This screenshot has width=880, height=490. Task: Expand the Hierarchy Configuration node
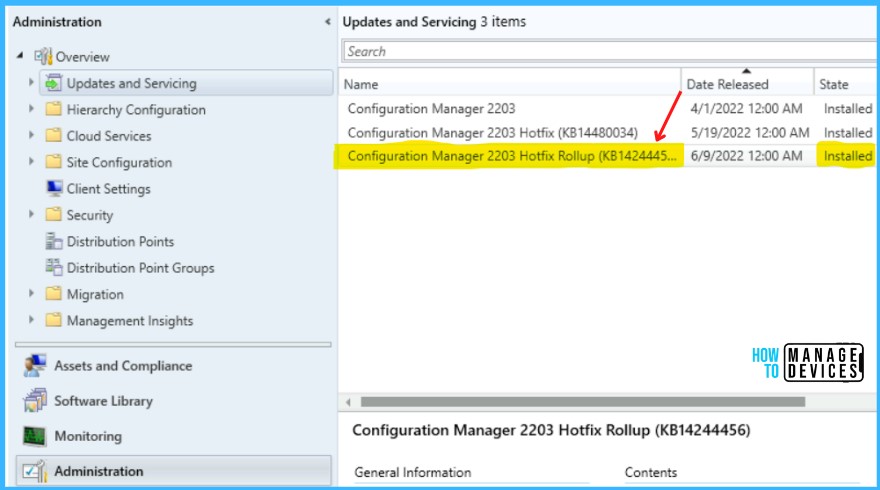tap(31, 109)
